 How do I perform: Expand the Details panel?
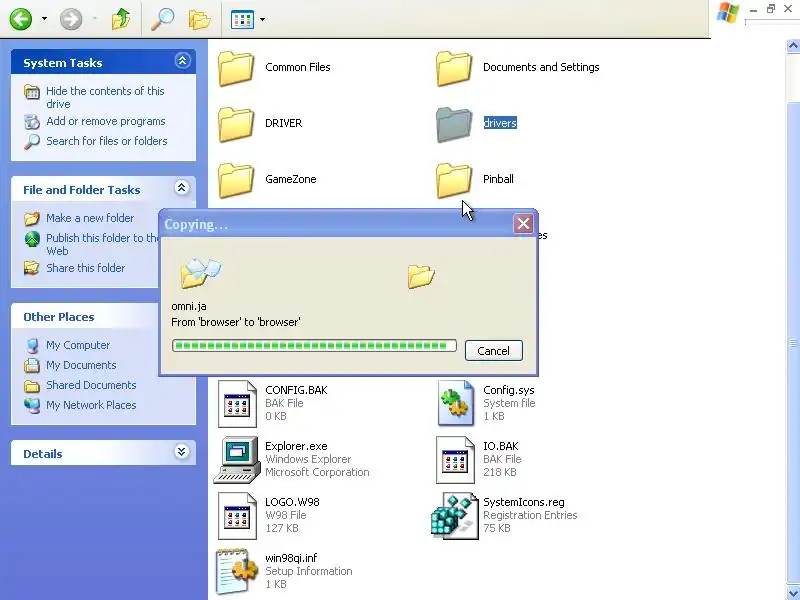182,452
